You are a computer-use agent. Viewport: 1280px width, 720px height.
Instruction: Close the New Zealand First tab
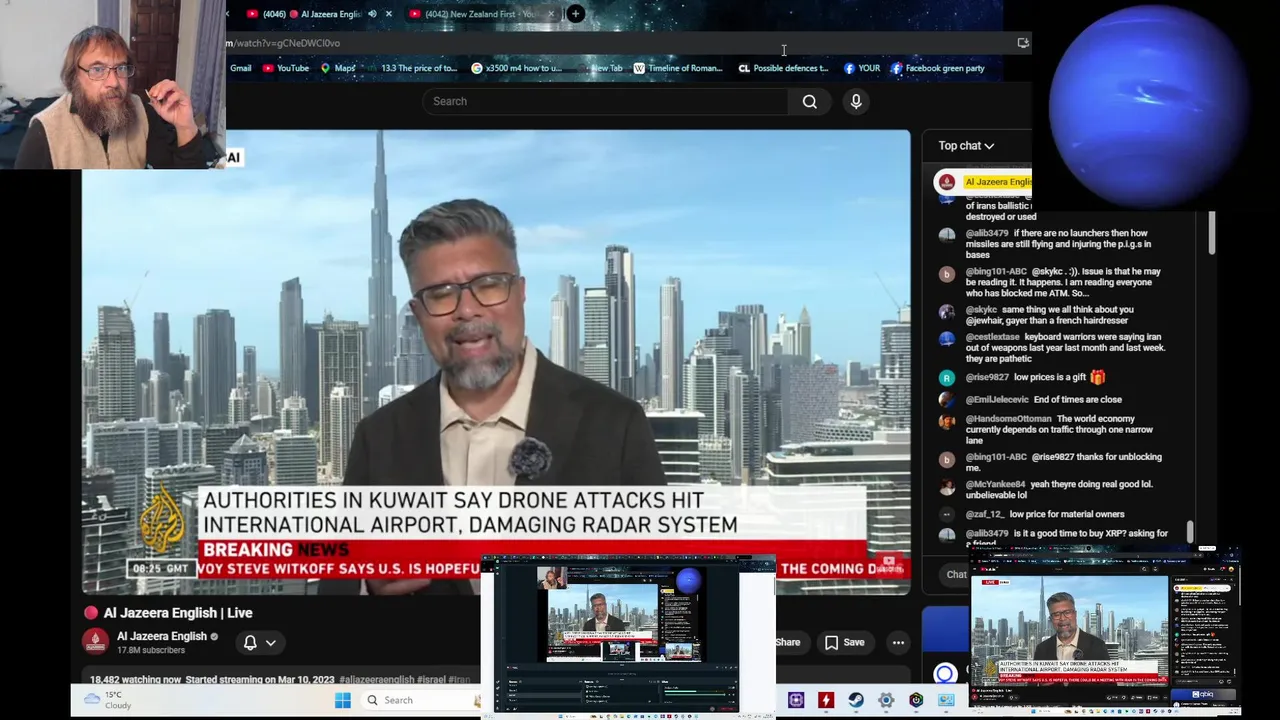[551, 14]
